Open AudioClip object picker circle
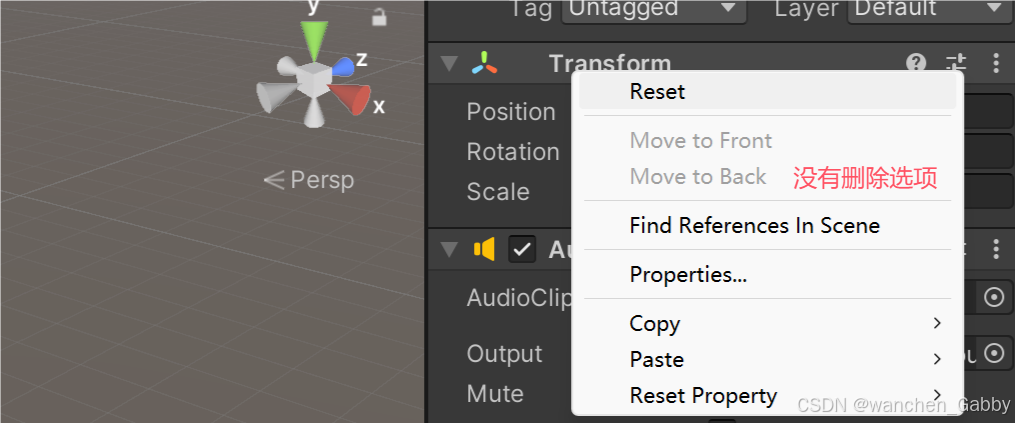This screenshot has height=423, width=1015. click(x=993, y=297)
